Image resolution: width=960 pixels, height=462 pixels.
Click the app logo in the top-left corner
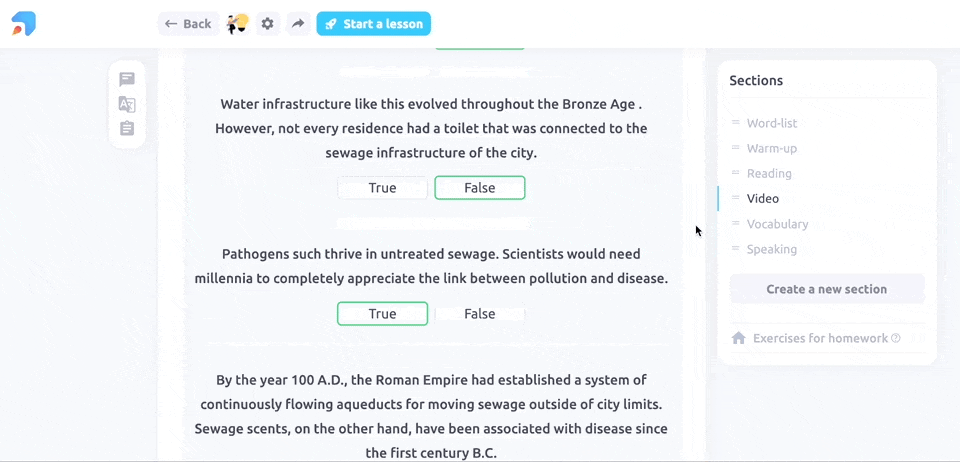tap(24, 24)
